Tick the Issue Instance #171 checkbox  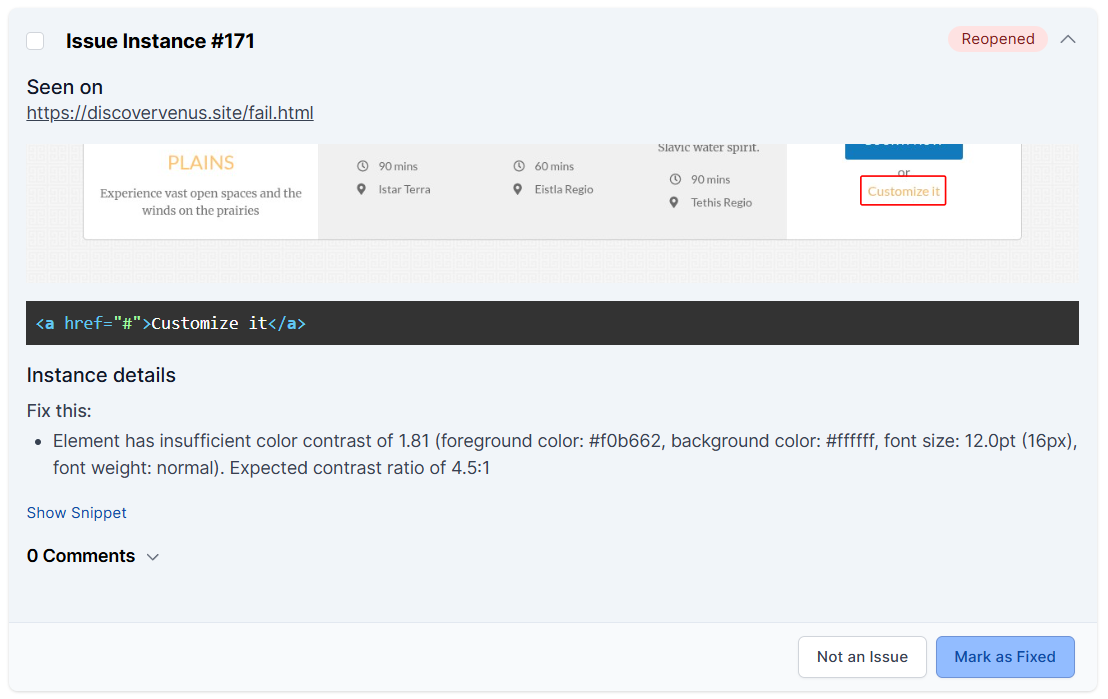click(35, 41)
